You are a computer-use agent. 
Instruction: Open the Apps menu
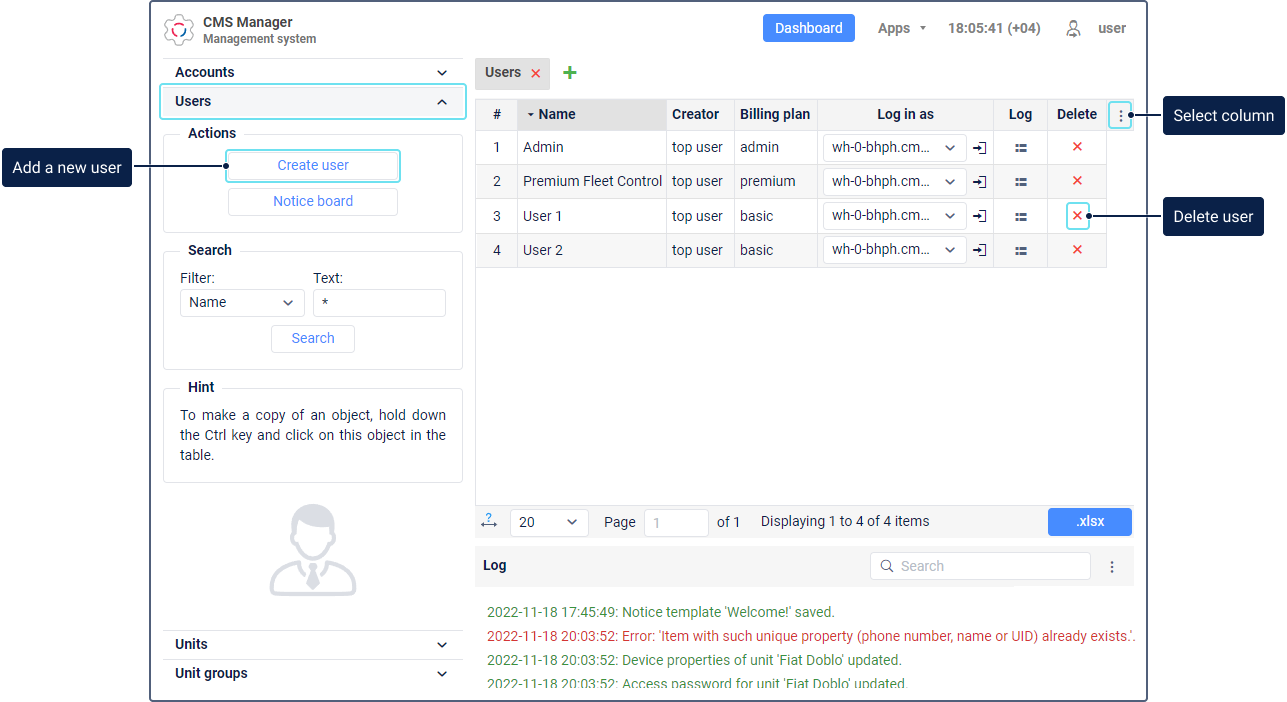click(x=902, y=28)
